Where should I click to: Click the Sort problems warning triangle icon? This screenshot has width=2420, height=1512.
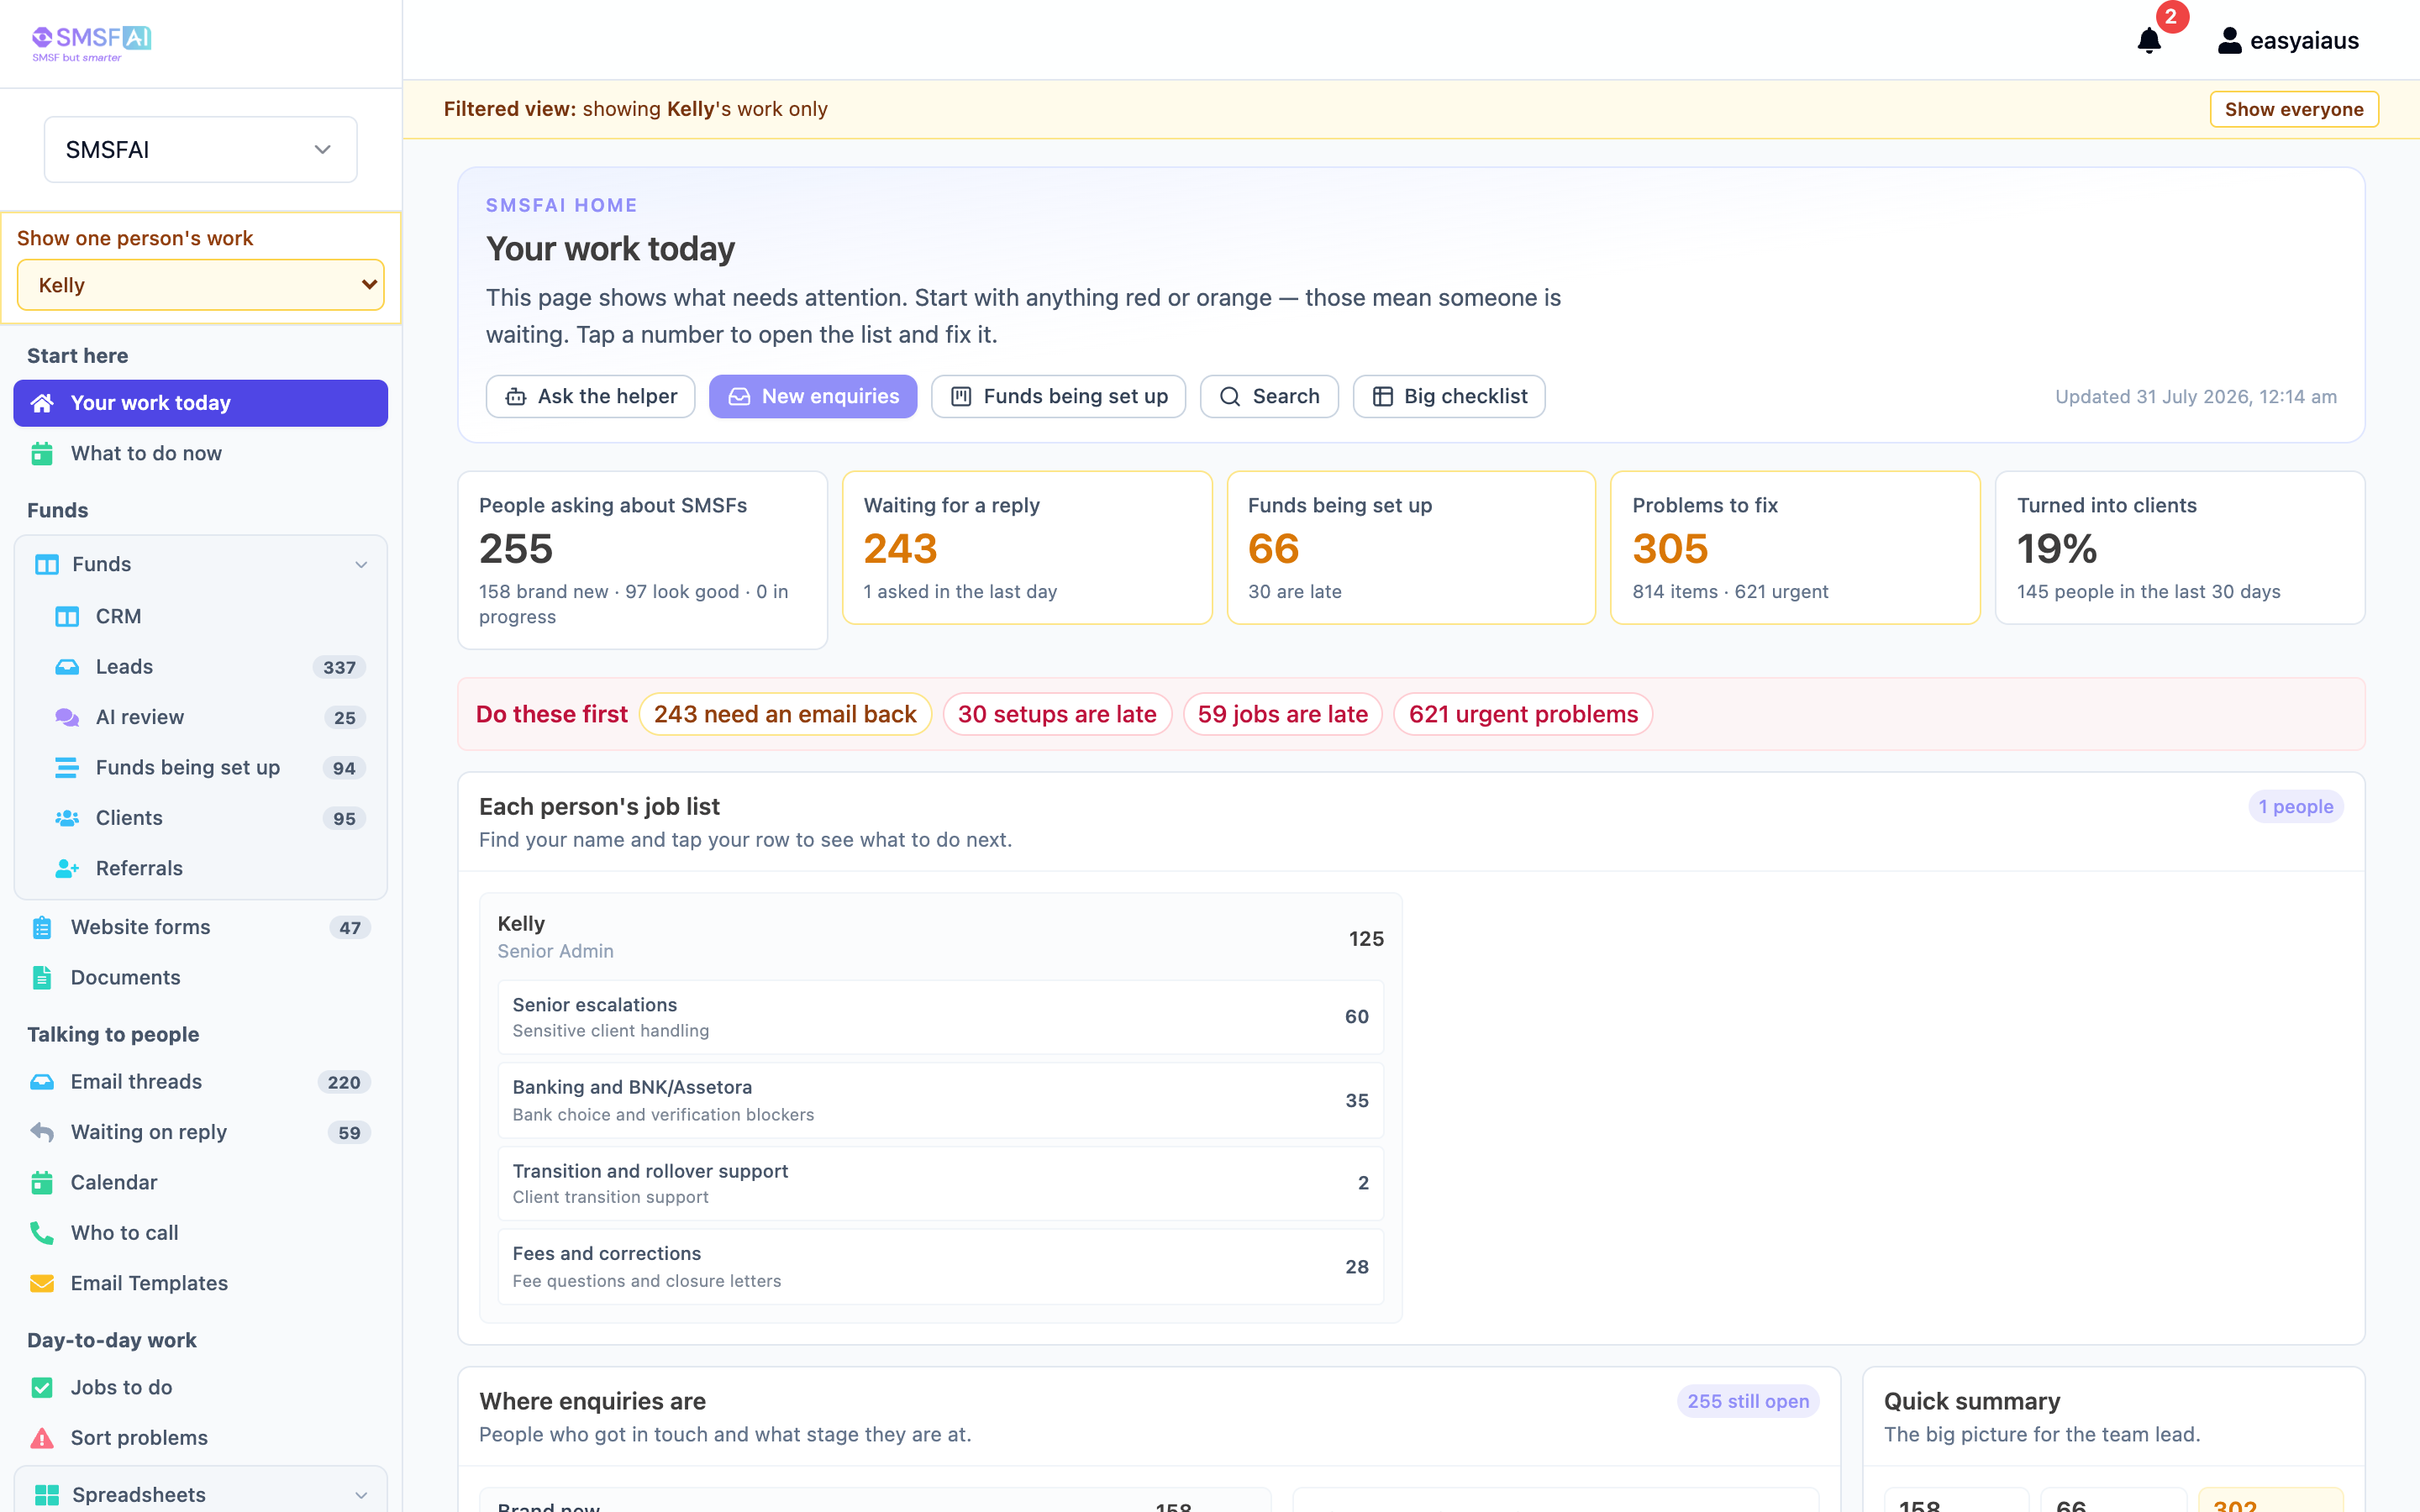point(42,1438)
